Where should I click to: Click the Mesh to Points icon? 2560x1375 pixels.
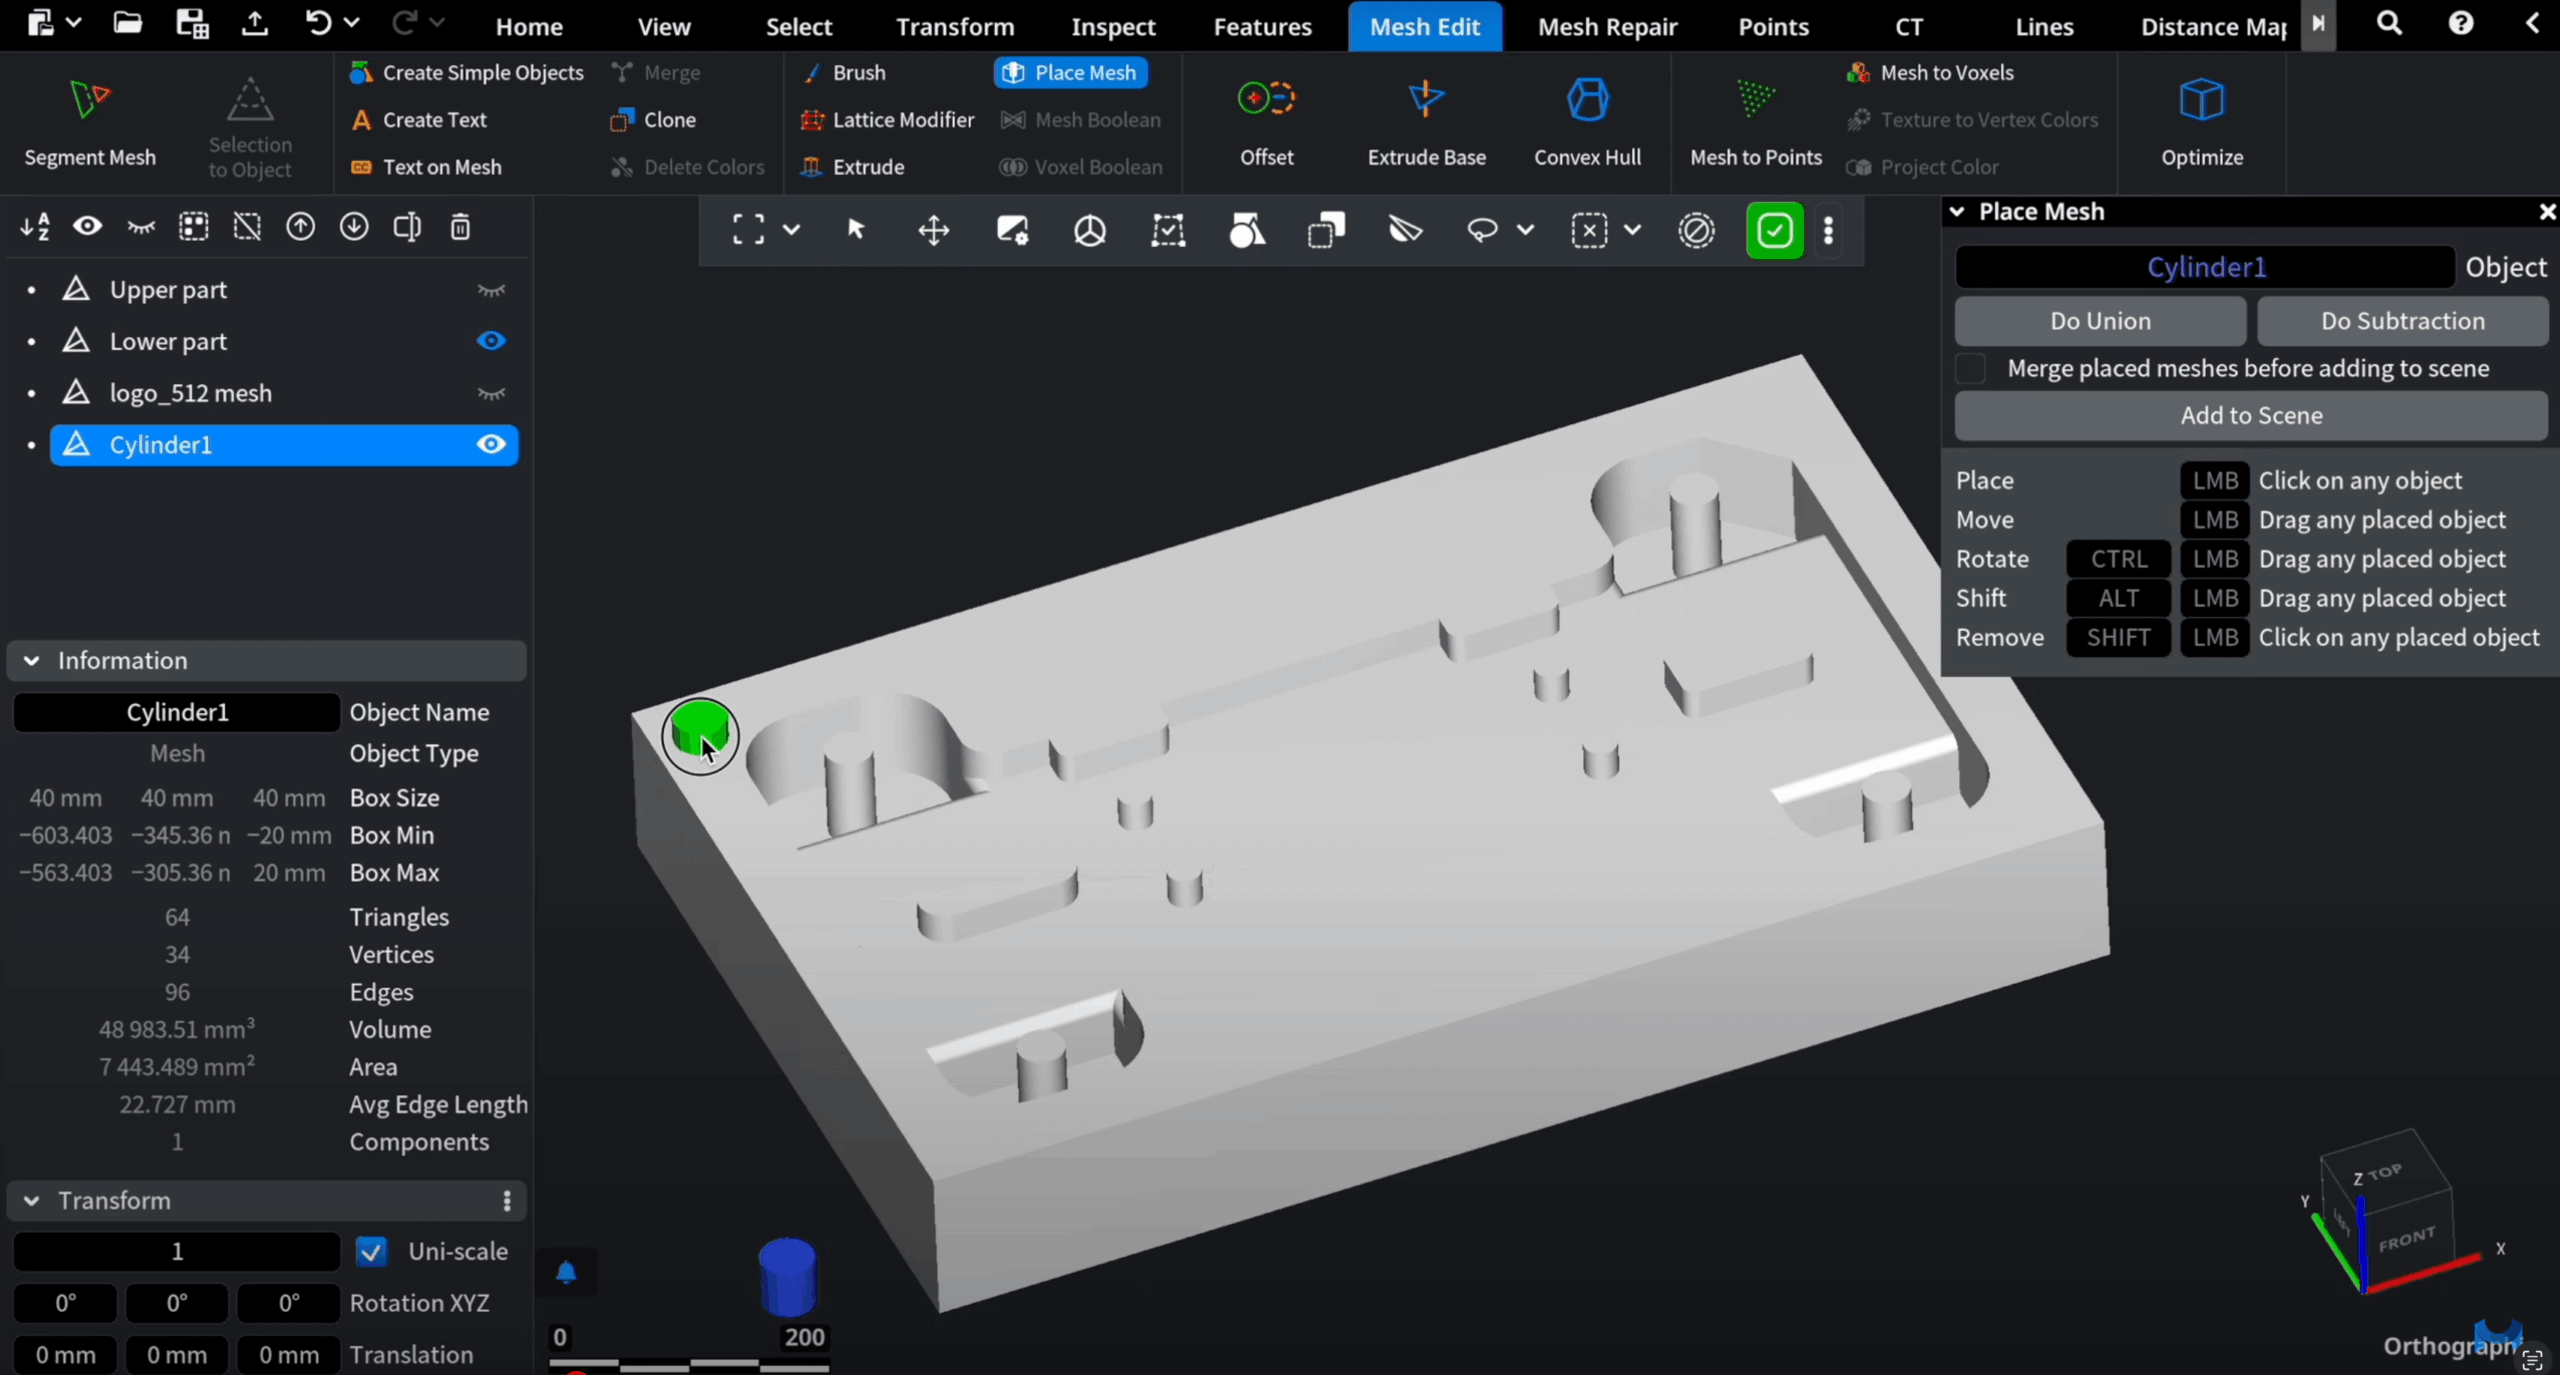tap(1755, 100)
